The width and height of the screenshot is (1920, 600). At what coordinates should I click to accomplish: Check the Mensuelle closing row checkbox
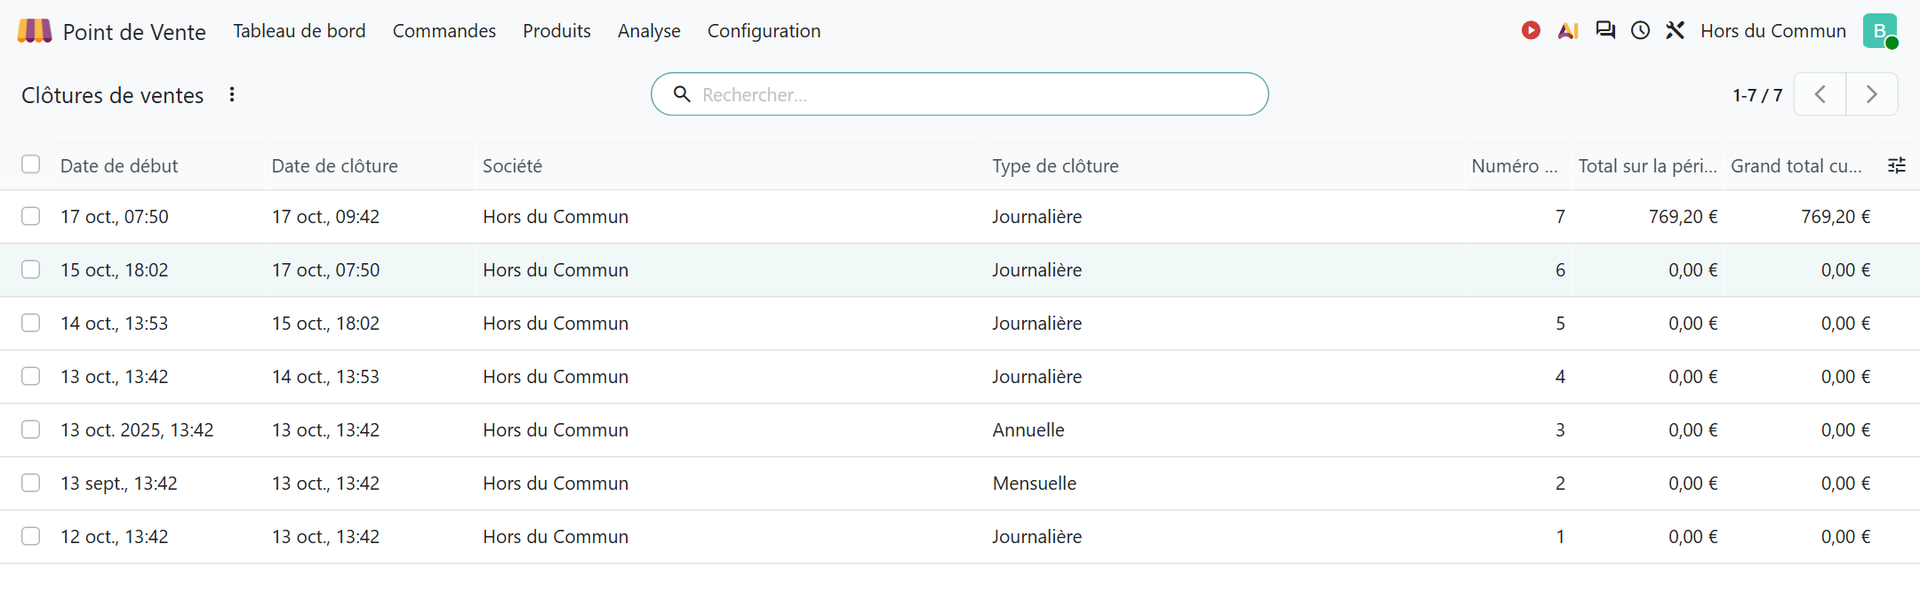(31, 483)
